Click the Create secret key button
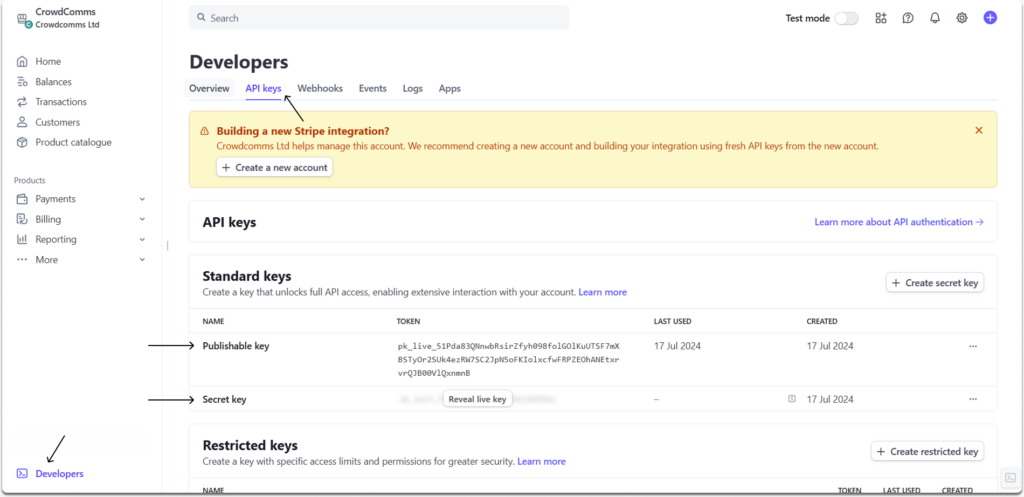The image size is (1024, 497). (935, 283)
